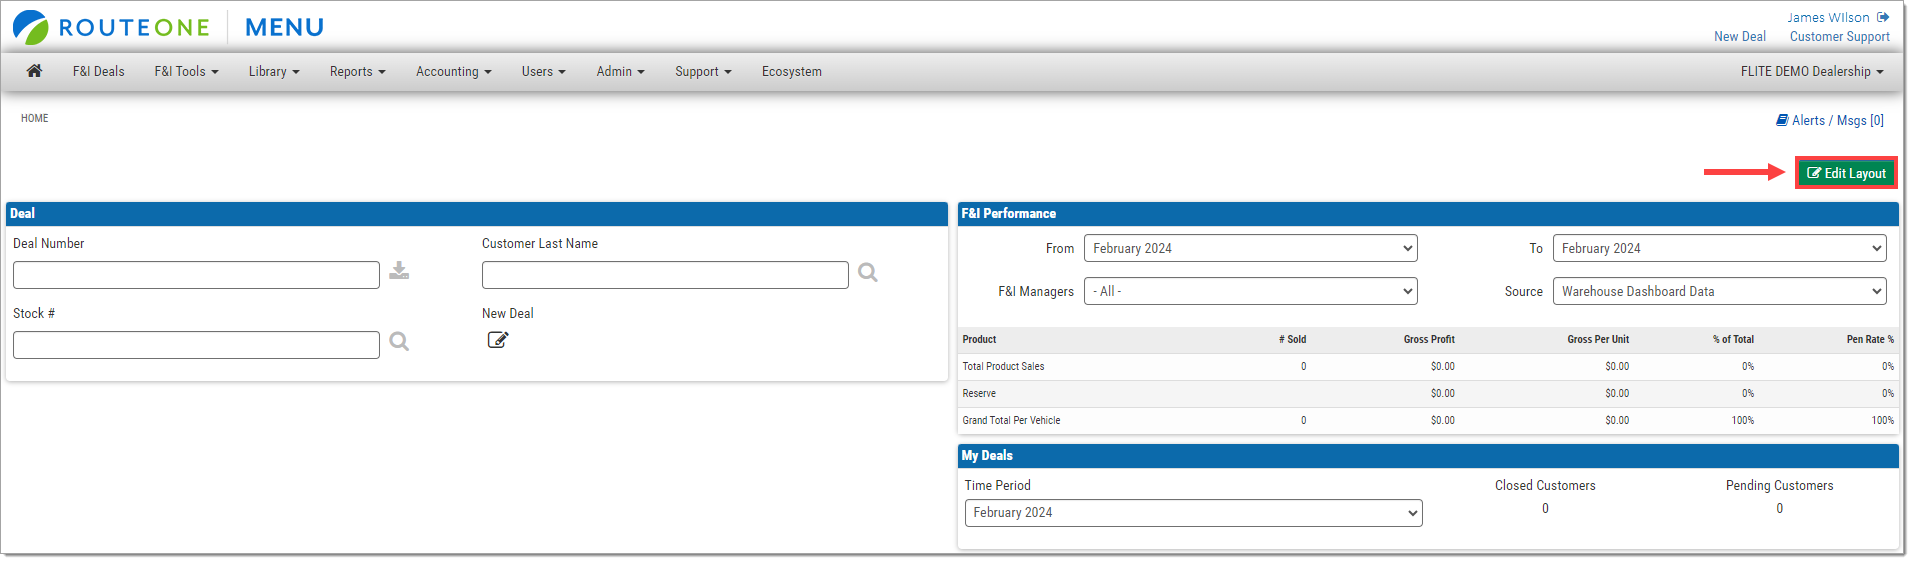Image resolution: width=1911 pixels, height=561 pixels.
Task: Click the 'Gross Per Unit' column header
Action: [1598, 339]
